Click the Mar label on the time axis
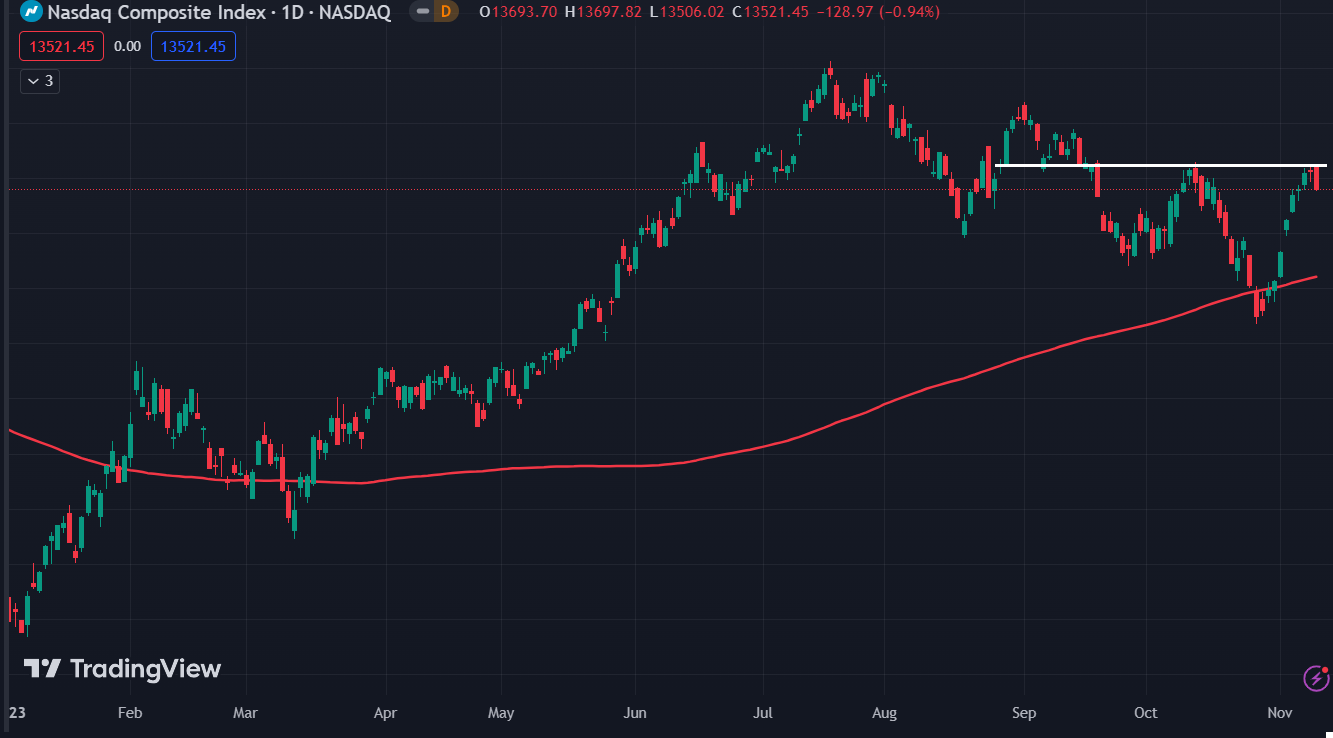 [245, 713]
